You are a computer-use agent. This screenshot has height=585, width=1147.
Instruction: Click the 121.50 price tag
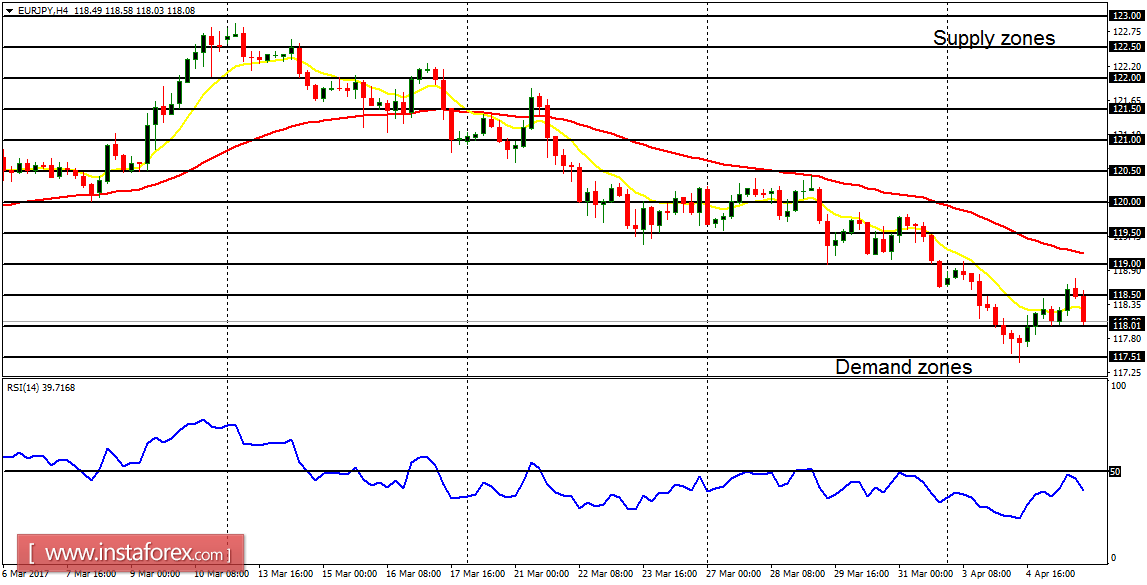(x=1128, y=107)
